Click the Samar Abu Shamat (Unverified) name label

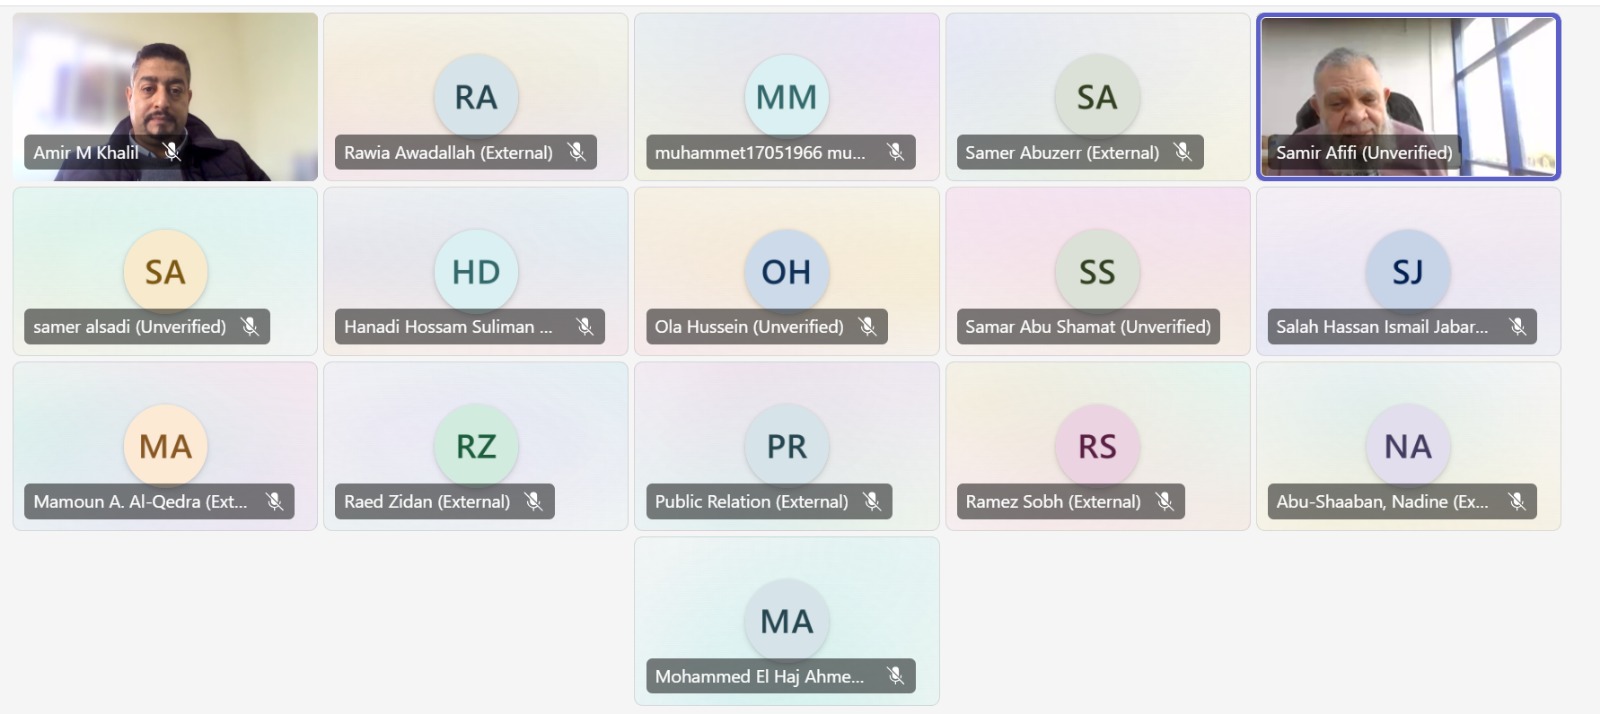pos(1087,326)
